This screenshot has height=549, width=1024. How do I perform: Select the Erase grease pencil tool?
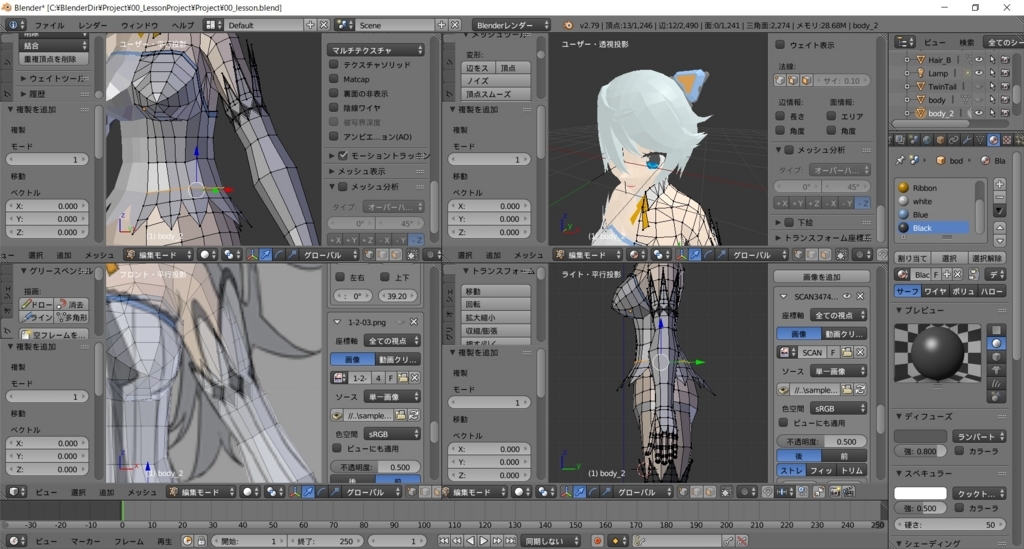point(71,304)
